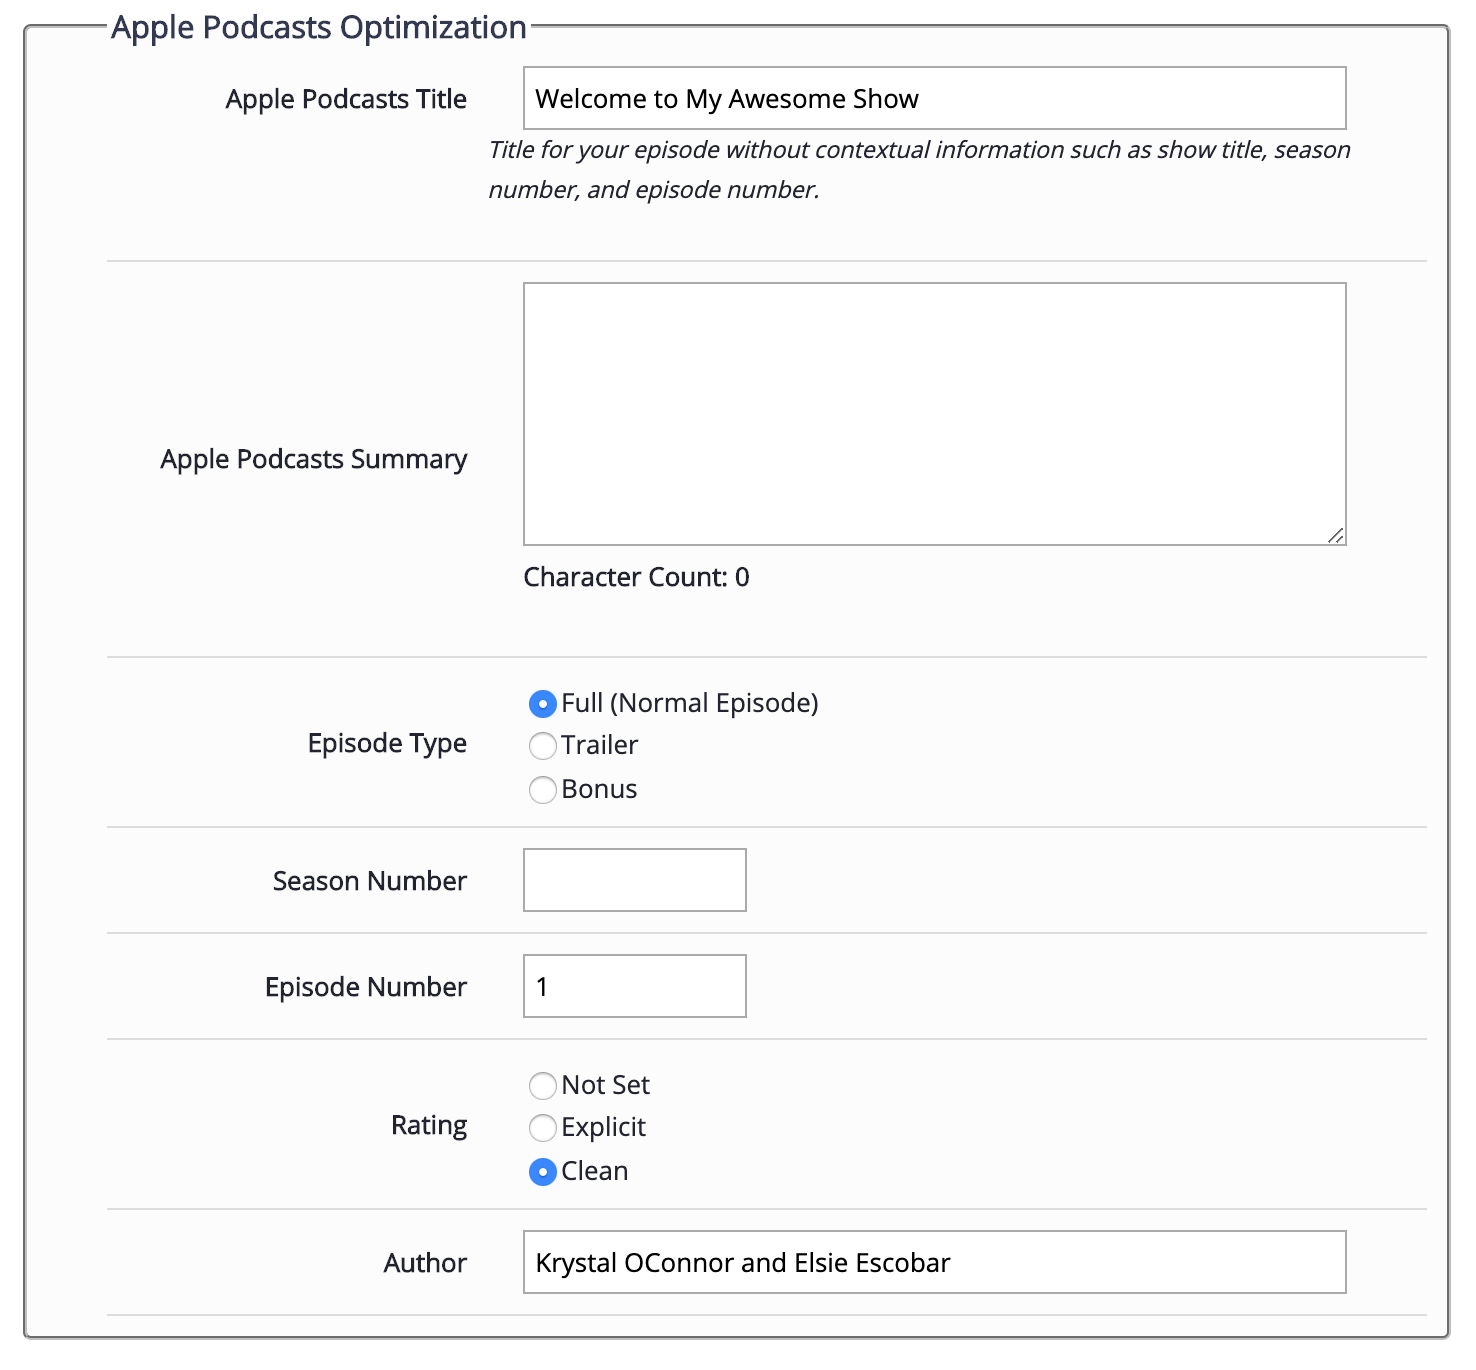The image size is (1476, 1370).
Task: Click the summary text area resize handle
Action: point(1336,535)
